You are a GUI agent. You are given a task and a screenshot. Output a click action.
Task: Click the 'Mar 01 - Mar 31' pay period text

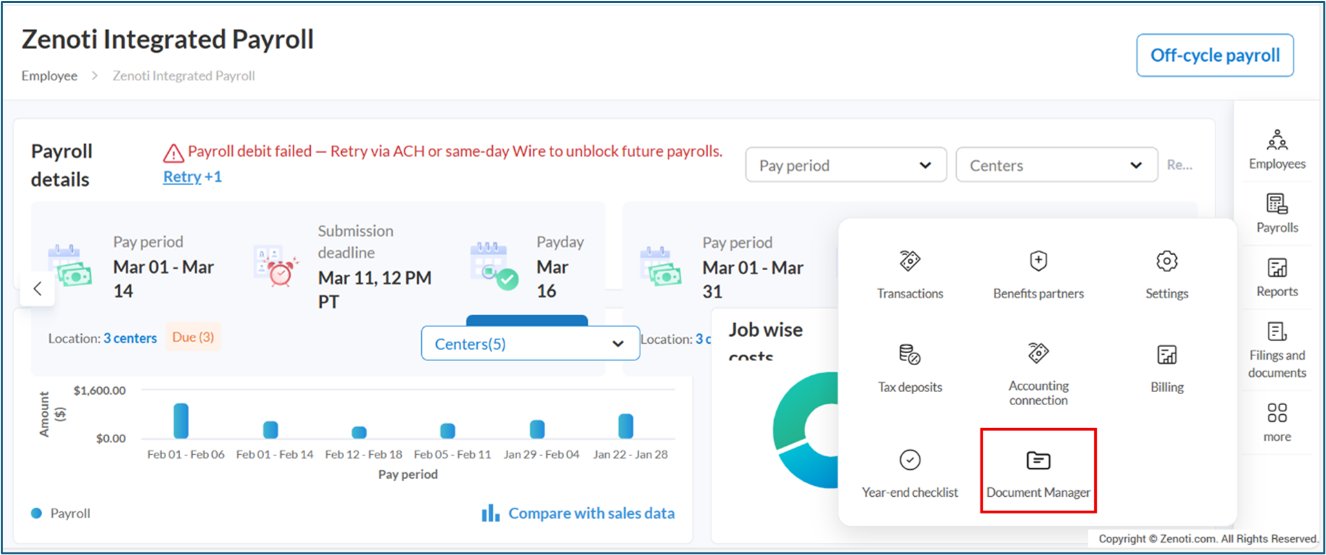753,279
